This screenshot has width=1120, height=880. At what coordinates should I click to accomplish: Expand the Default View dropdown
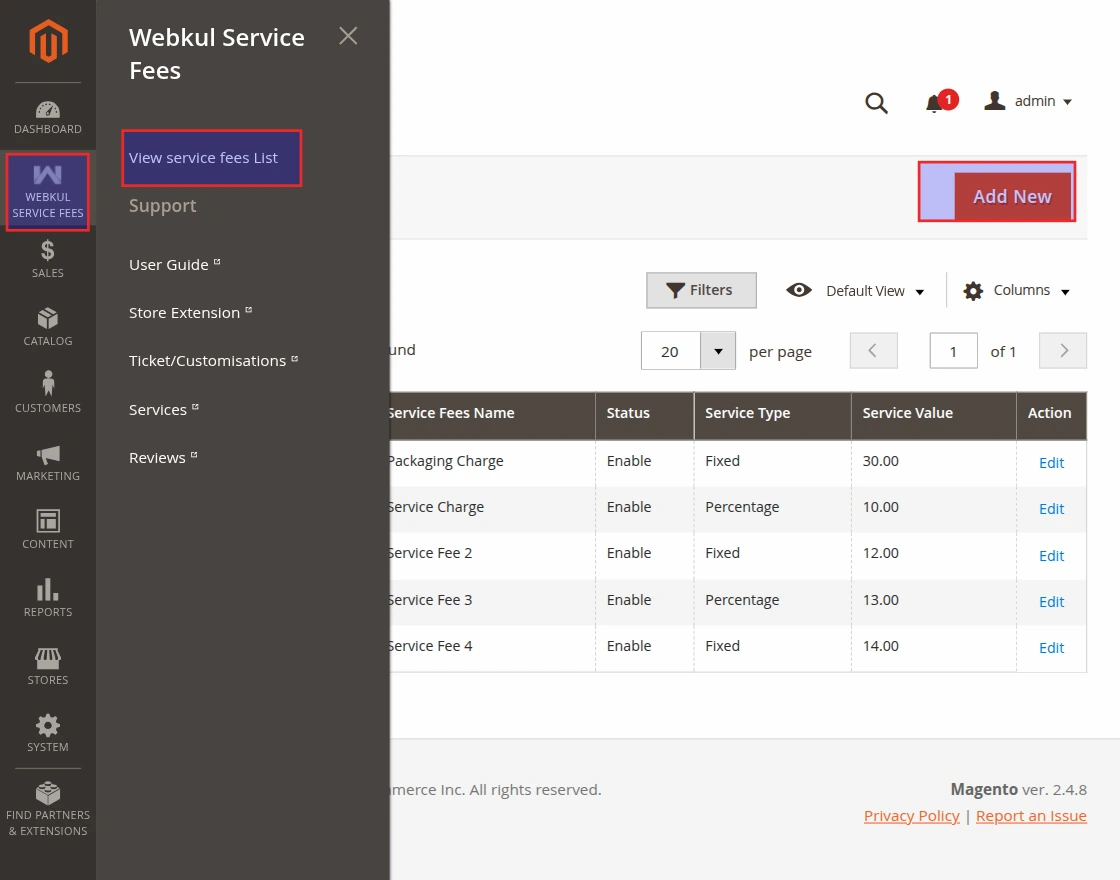pos(875,290)
